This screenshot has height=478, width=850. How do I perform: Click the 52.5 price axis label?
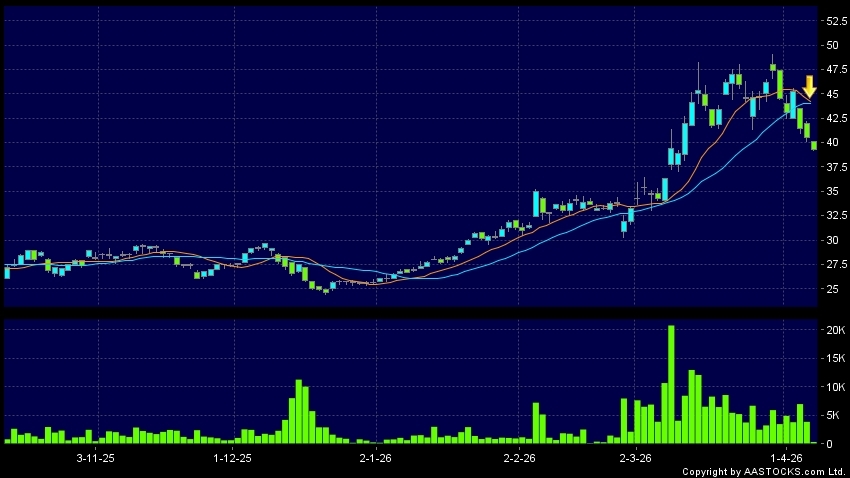click(835, 20)
